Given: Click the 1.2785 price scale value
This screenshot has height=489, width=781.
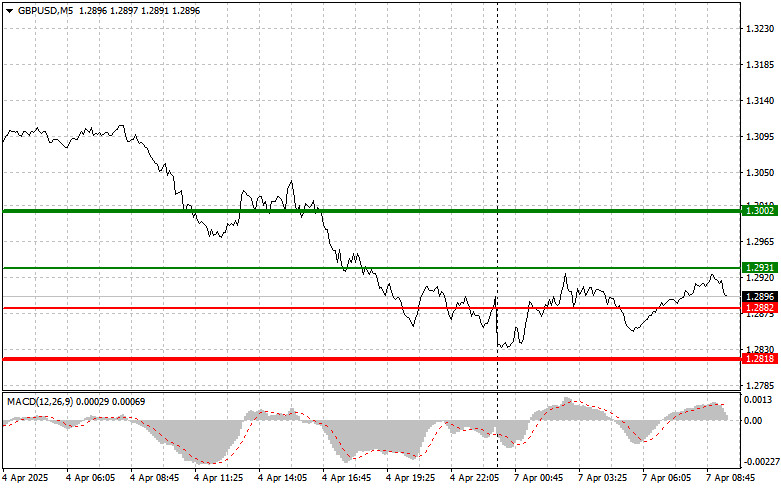Looking at the screenshot, I should click(760, 386).
